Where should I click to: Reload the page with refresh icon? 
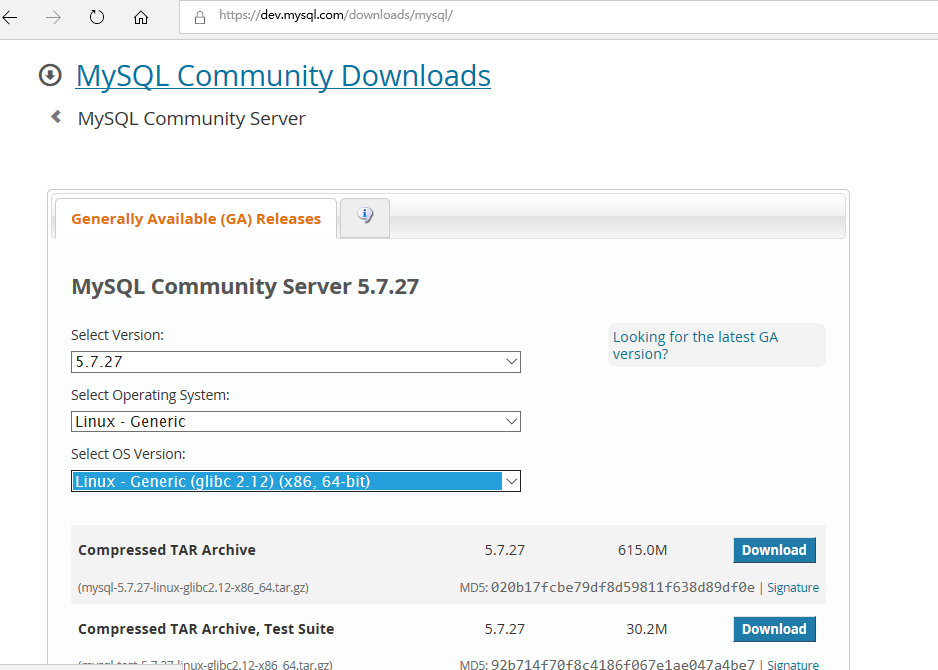[x=97, y=17]
